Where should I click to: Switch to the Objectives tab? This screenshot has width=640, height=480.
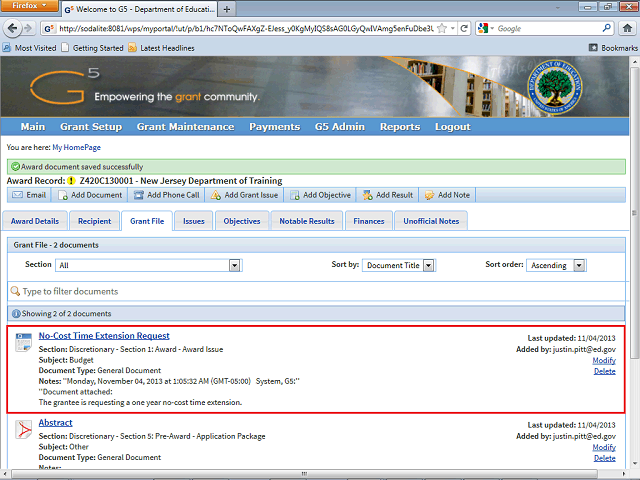[x=242, y=221]
